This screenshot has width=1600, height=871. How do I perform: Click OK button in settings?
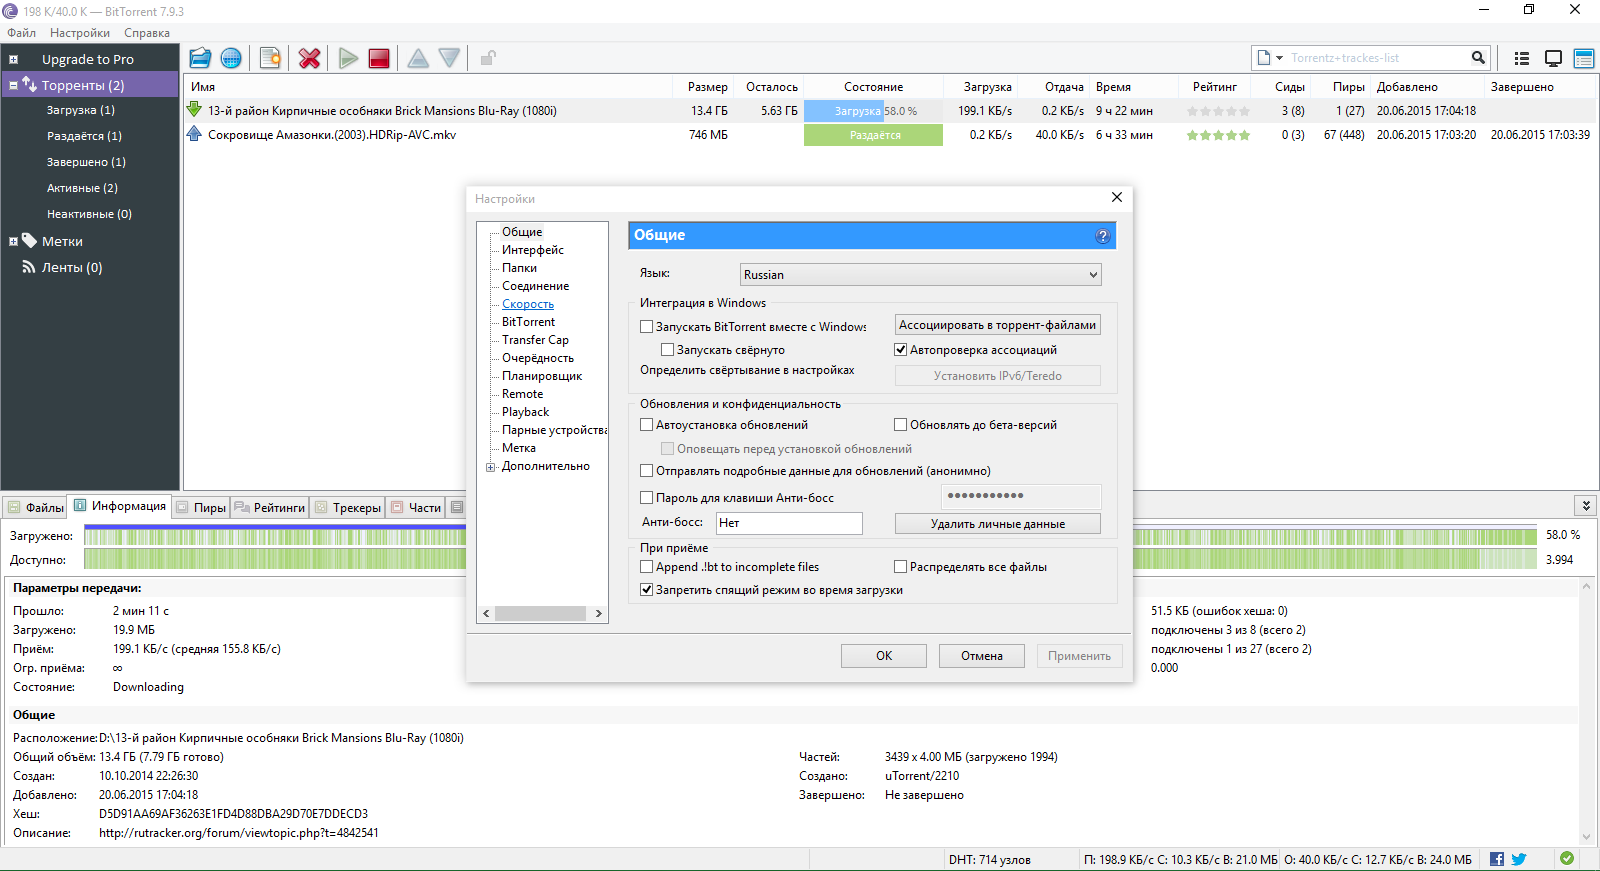coord(884,656)
